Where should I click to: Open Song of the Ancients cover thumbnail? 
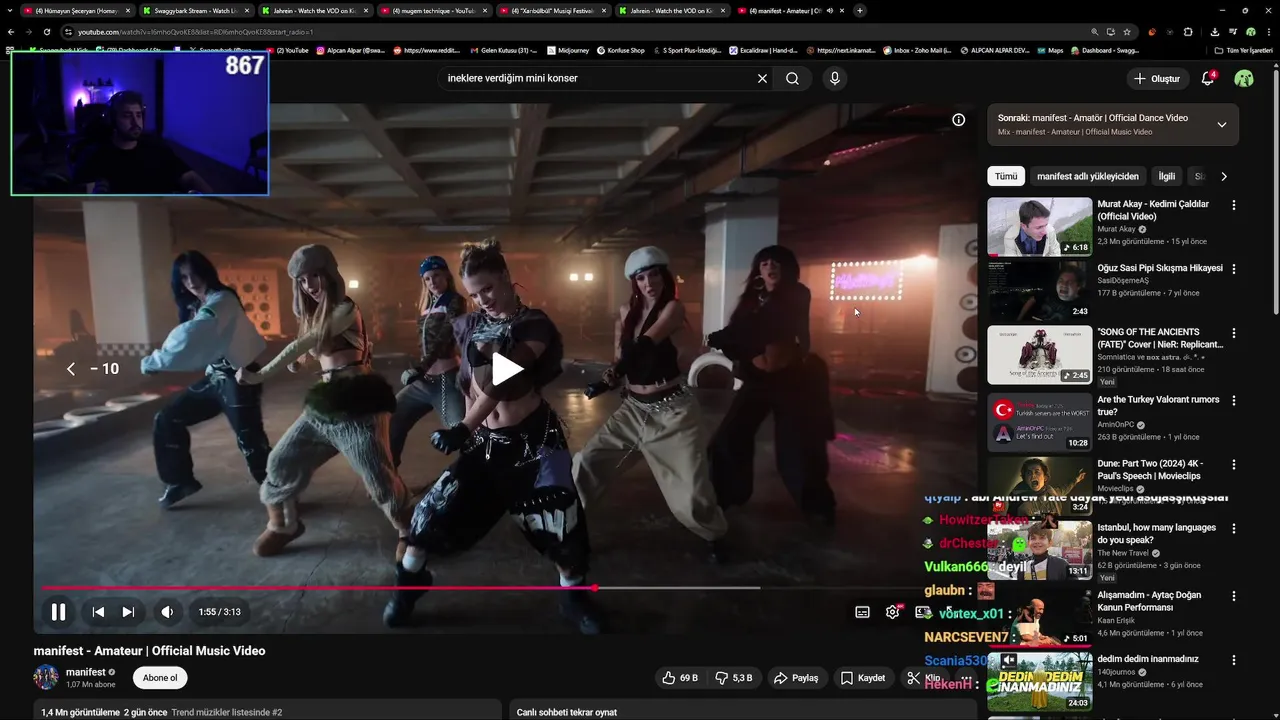coord(1040,355)
